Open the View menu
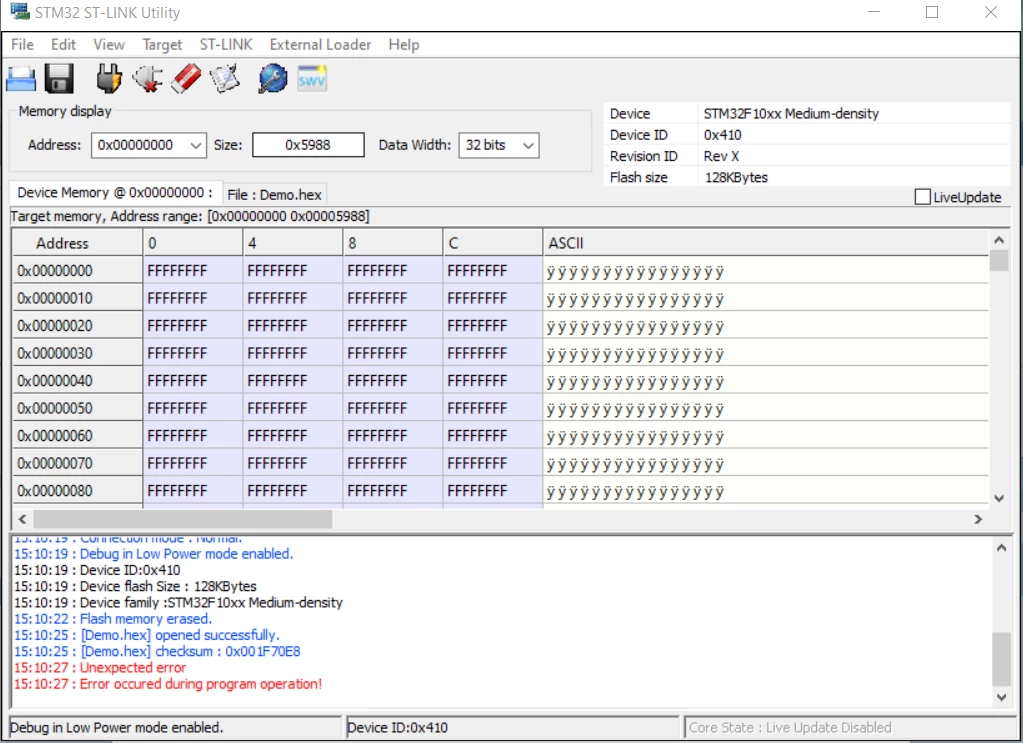Image resolution: width=1023 pixels, height=743 pixels. (109, 44)
